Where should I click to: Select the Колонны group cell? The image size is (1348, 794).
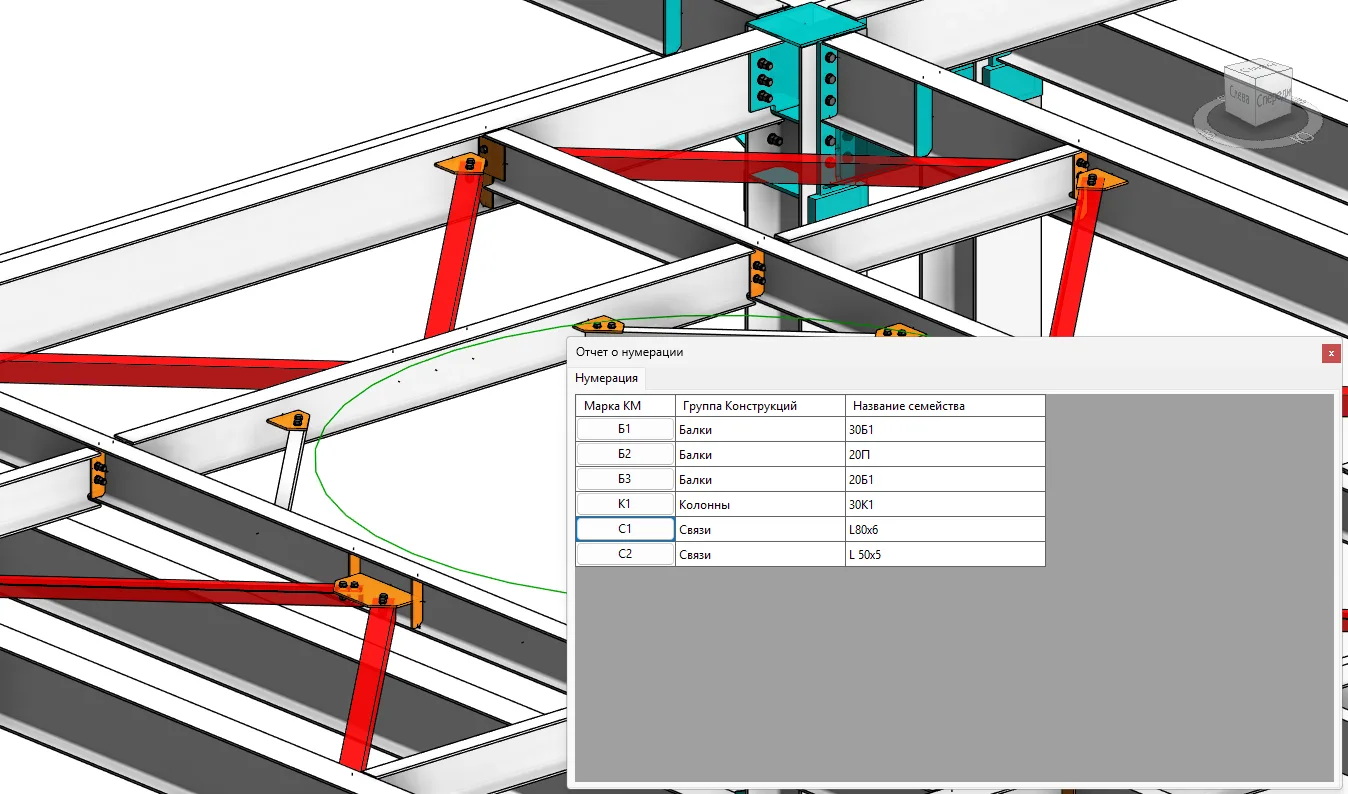click(760, 504)
